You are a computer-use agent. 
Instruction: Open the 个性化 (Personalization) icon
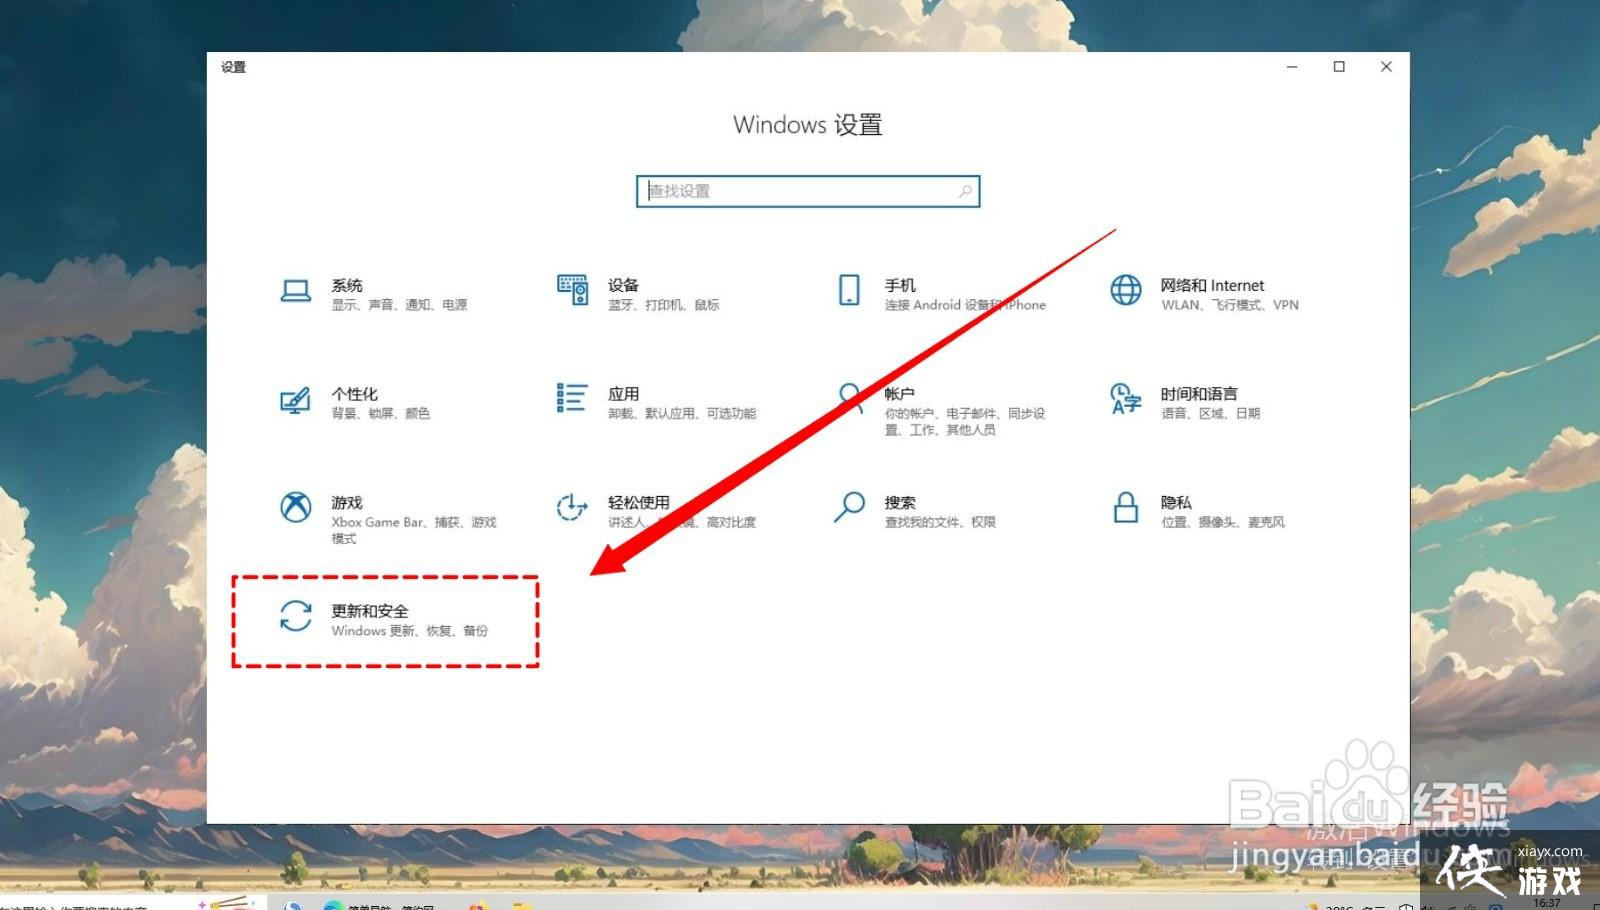click(295, 400)
